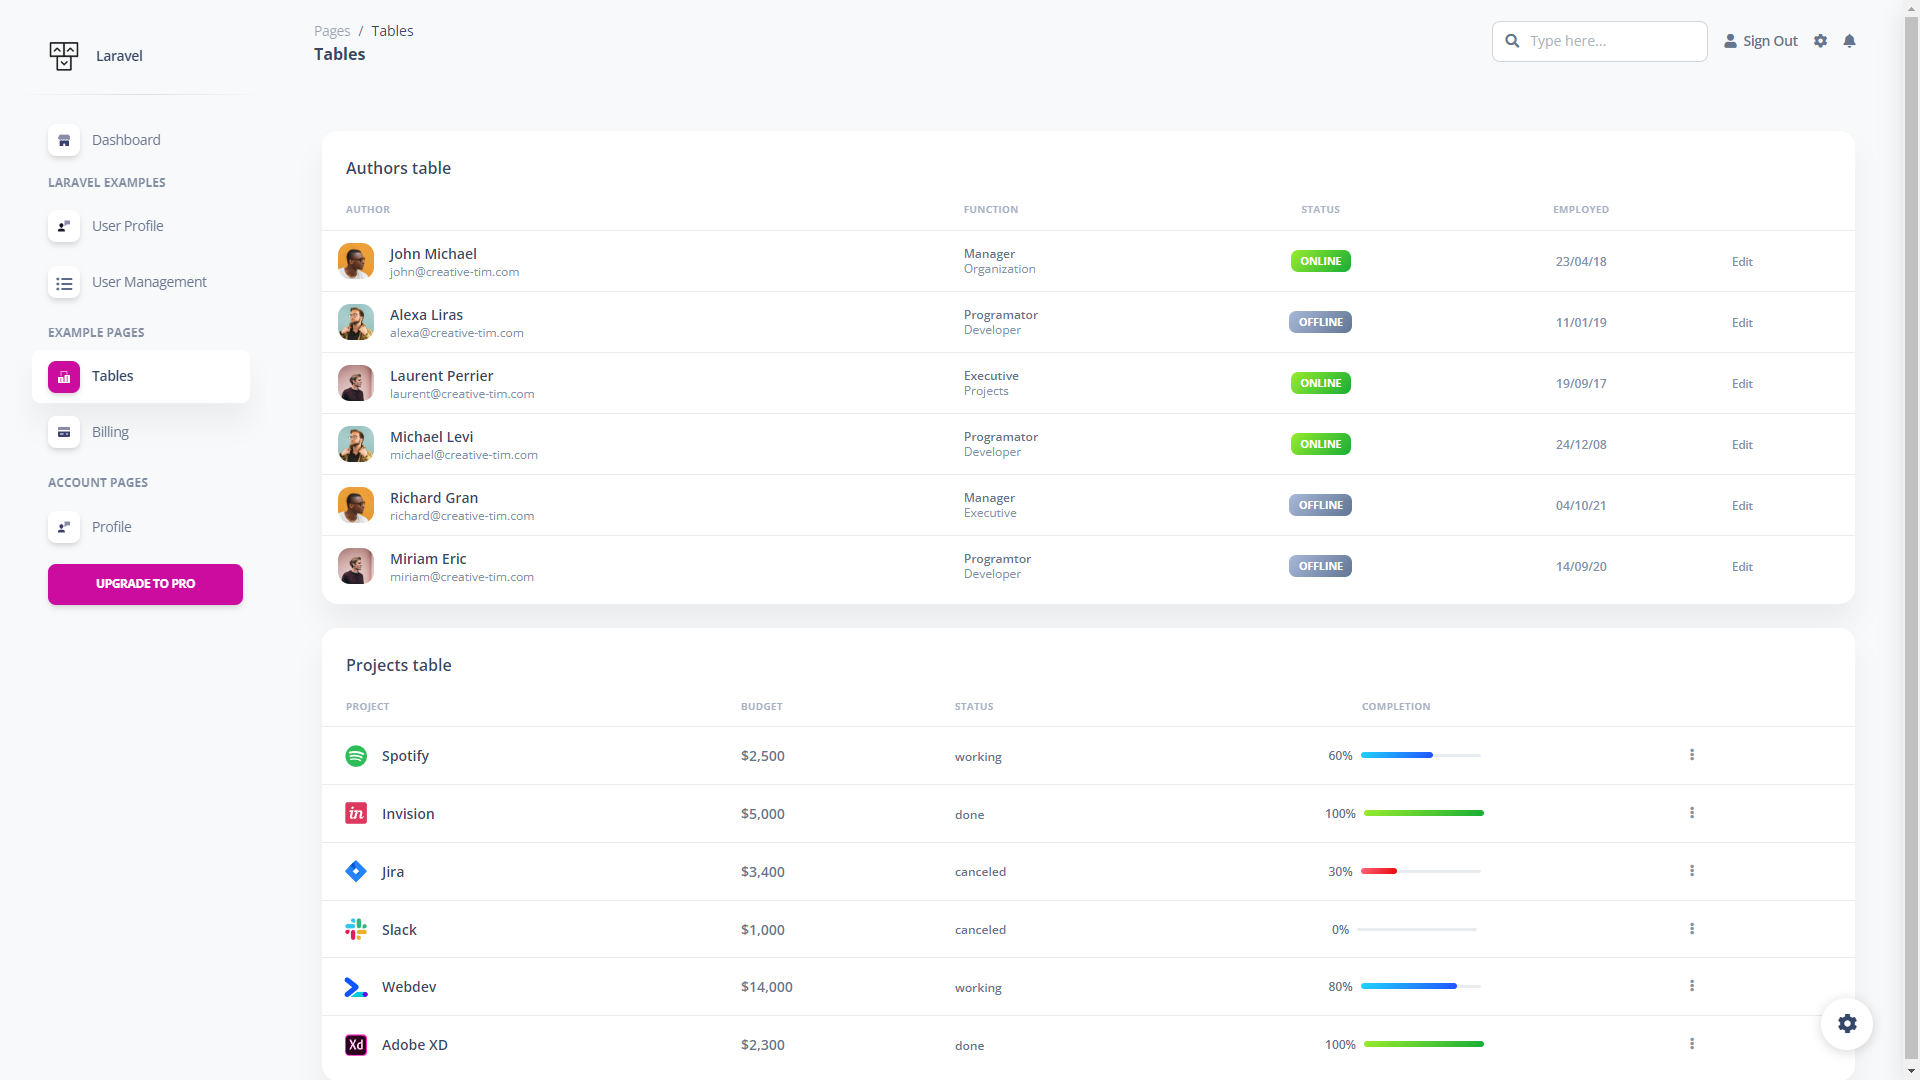1920x1080 pixels.
Task: Focus the Type here search field
Action: (x=1610, y=41)
